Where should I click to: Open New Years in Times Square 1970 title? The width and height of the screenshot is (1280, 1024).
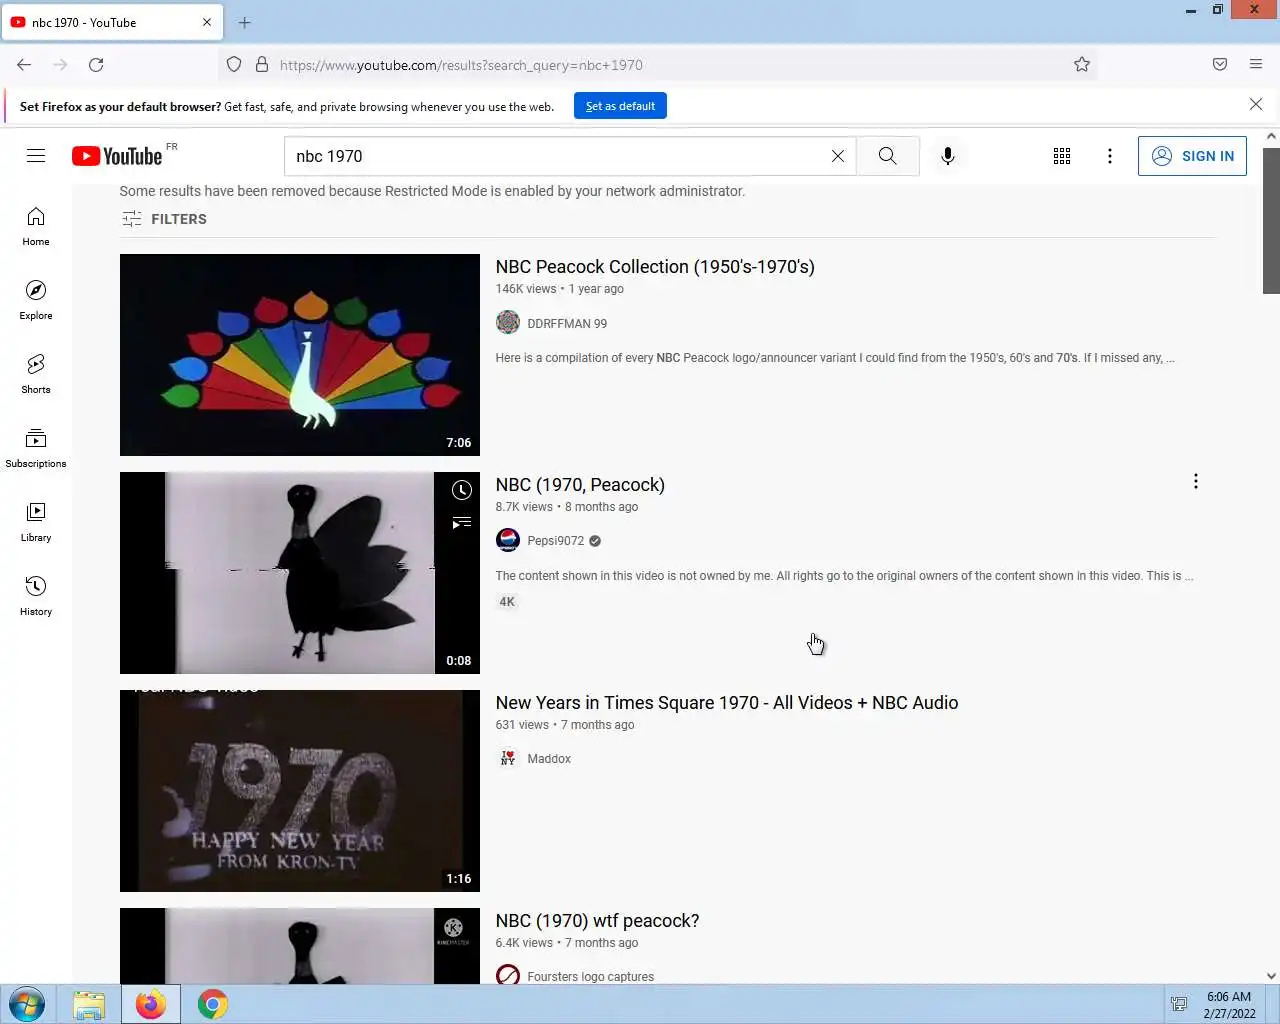pyautogui.click(x=727, y=703)
